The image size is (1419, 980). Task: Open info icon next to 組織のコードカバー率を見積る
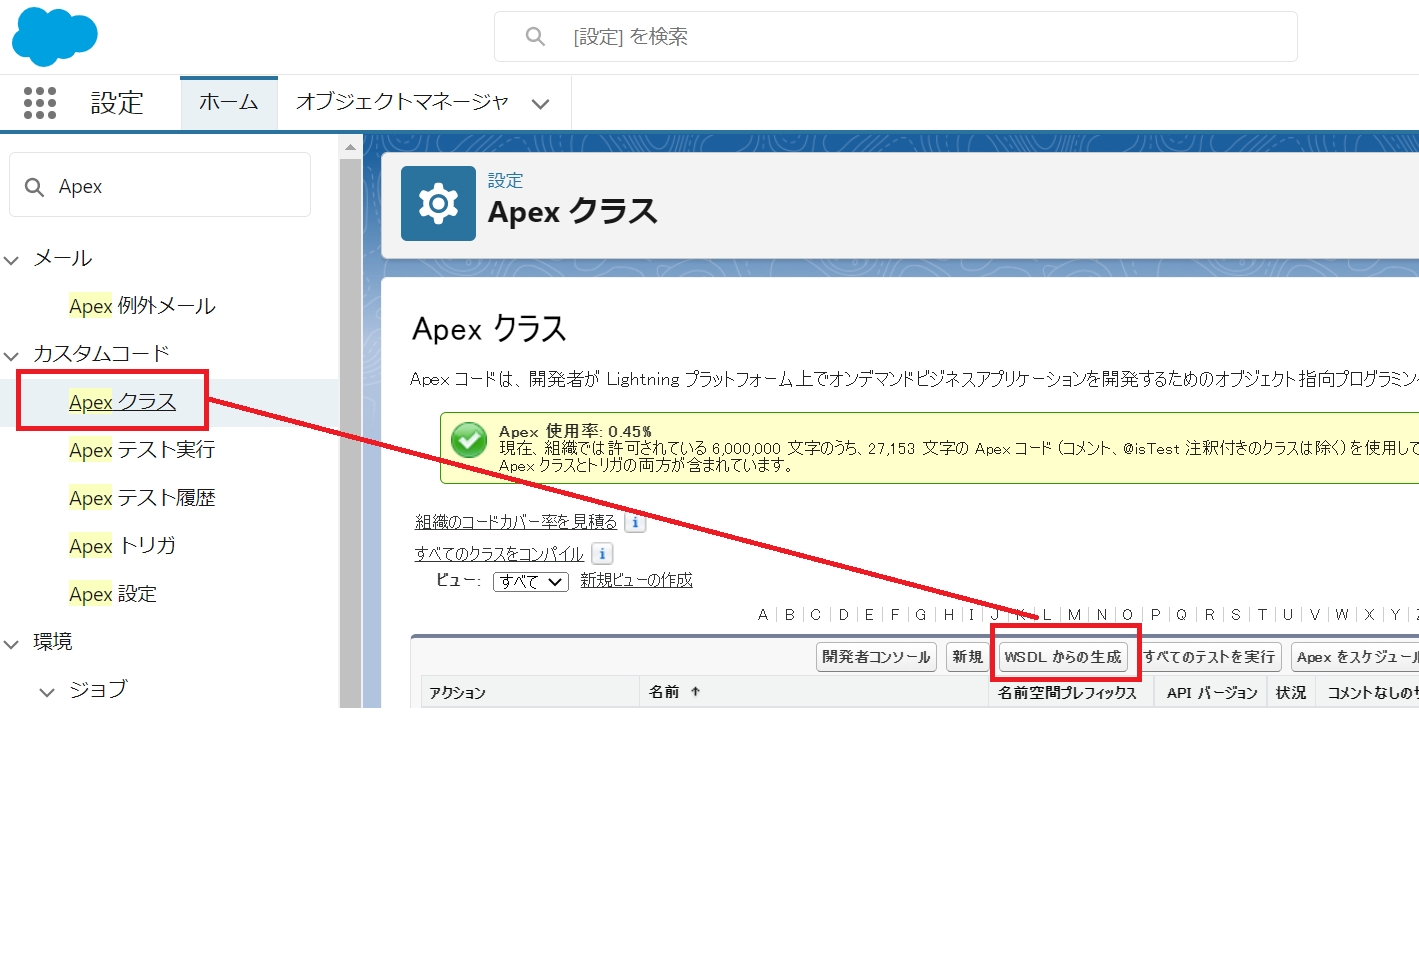tap(635, 522)
